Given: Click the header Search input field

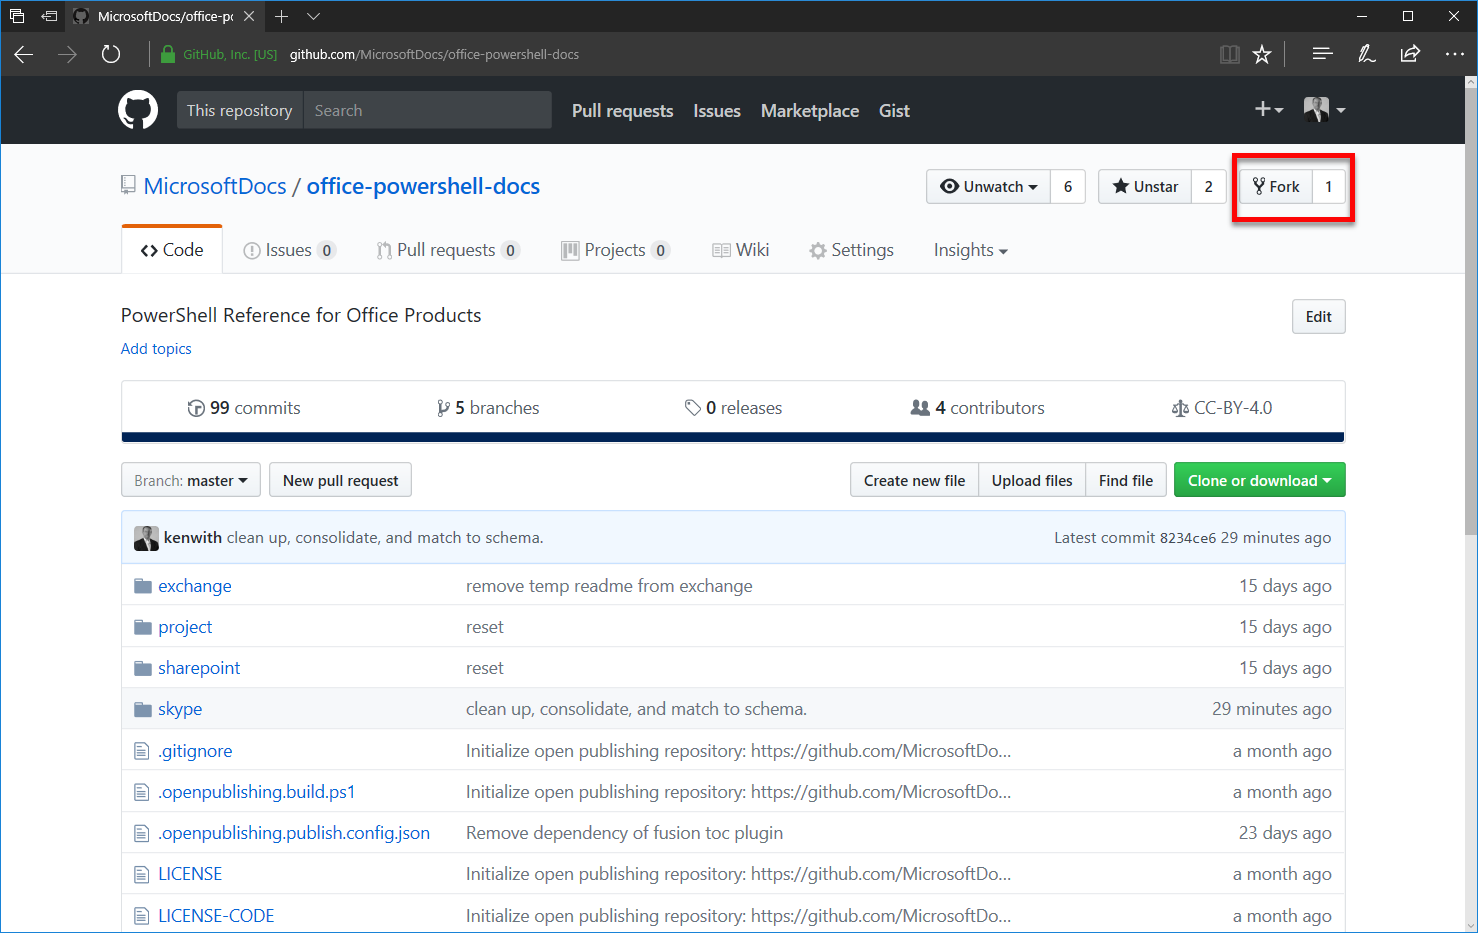Looking at the screenshot, I should [x=427, y=110].
